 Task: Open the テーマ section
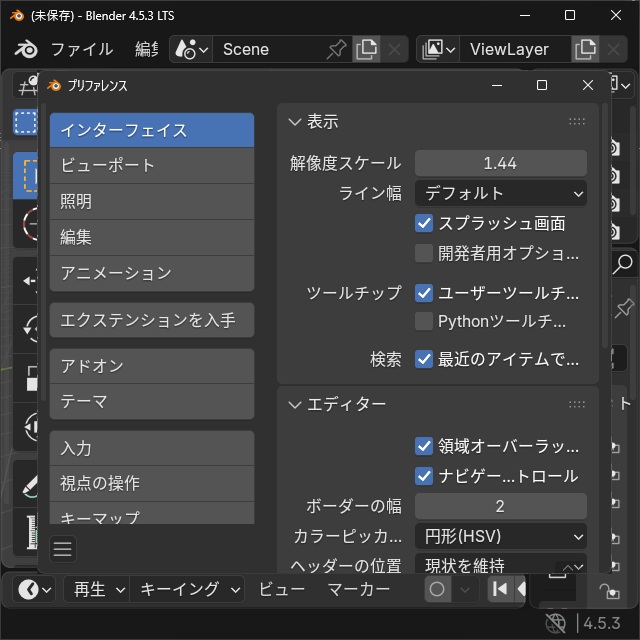(x=152, y=402)
